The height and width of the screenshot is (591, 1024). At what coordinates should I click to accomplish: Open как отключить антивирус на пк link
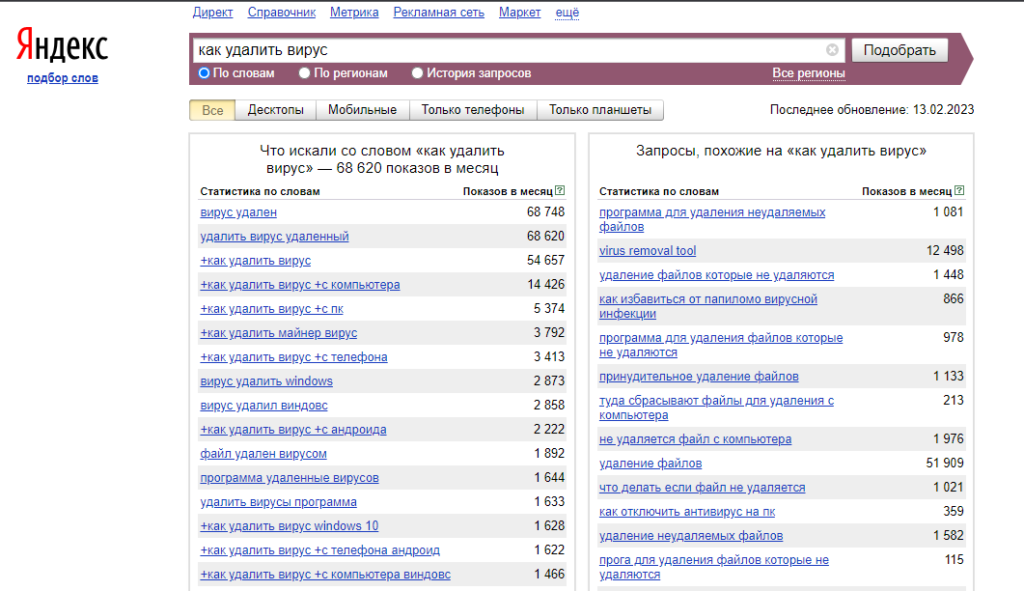[x=687, y=512]
